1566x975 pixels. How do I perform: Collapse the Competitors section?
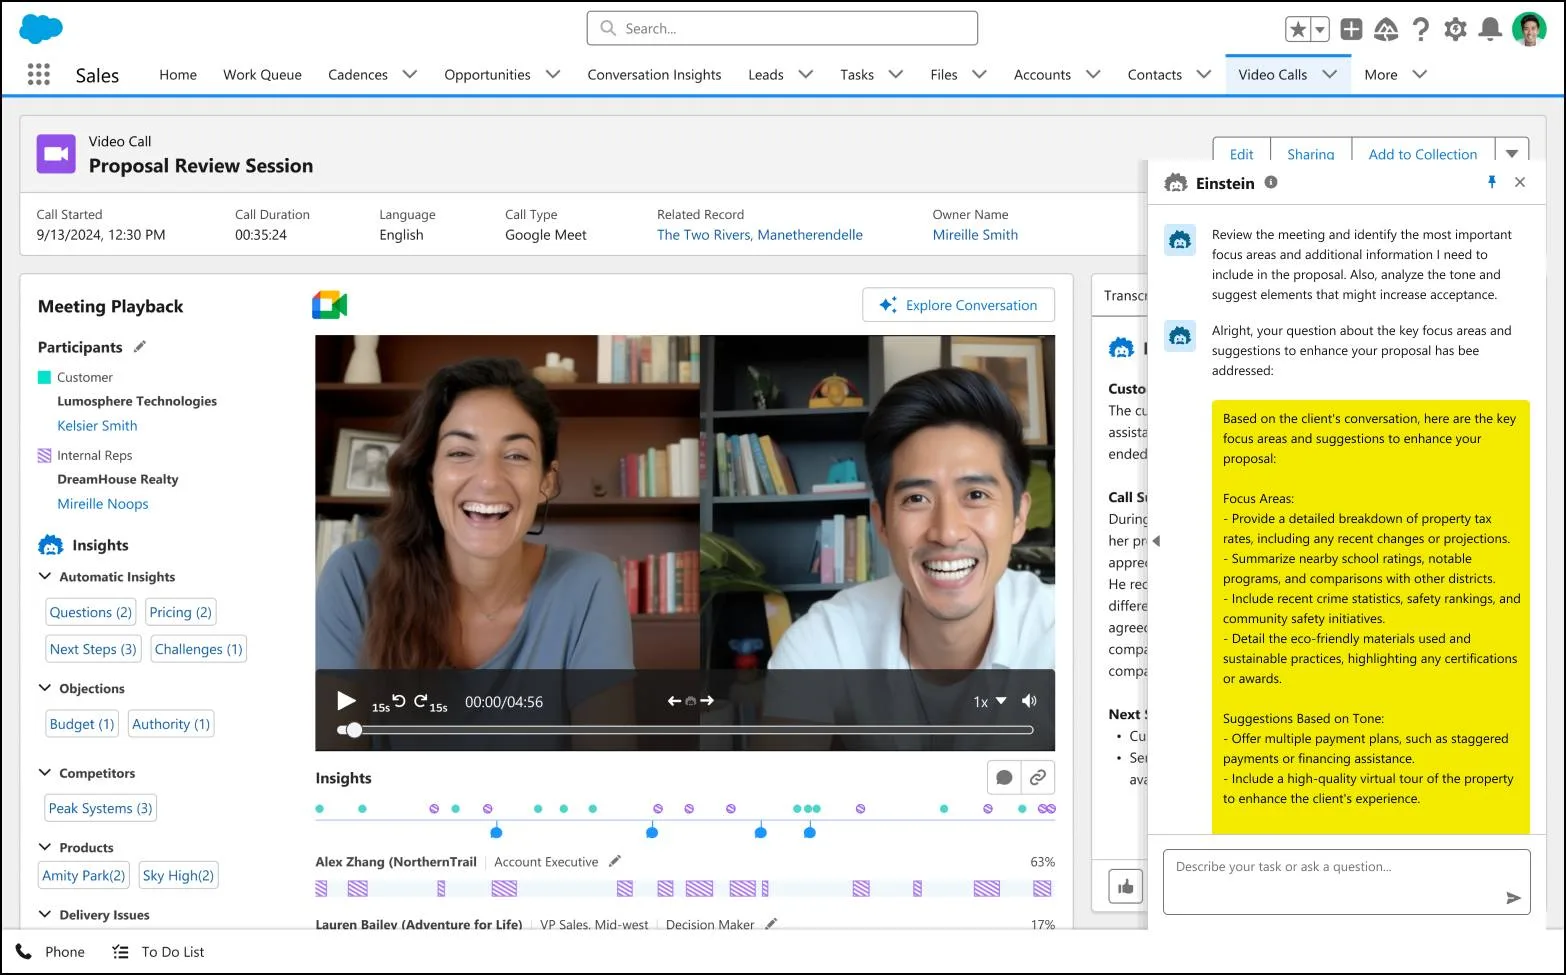coord(45,773)
